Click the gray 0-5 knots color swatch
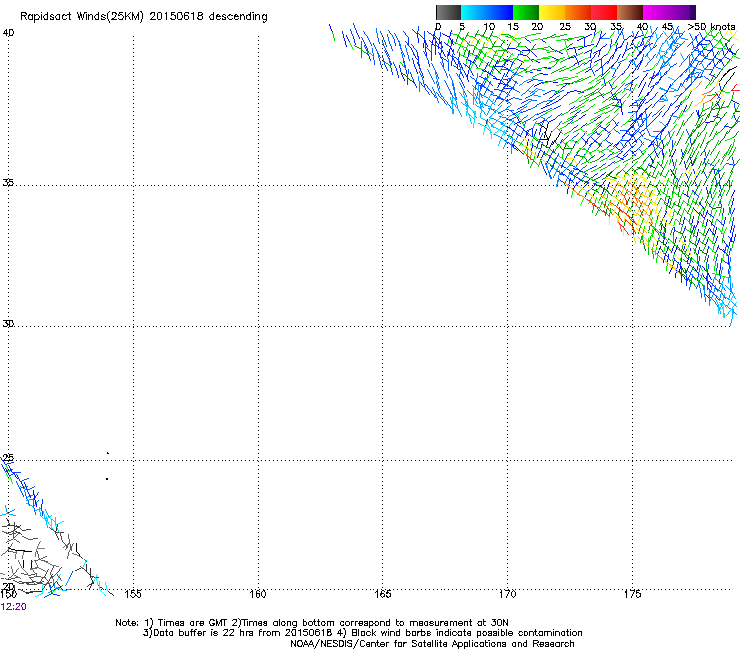This screenshot has width=740, height=650. pyautogui.click(x=448, y=12)
